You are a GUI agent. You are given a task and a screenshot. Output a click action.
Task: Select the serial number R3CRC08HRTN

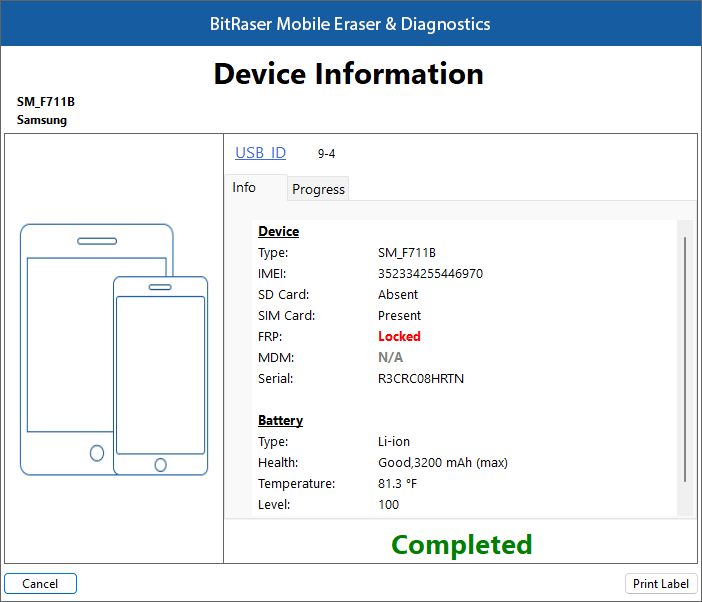click(x=421, y=379)
